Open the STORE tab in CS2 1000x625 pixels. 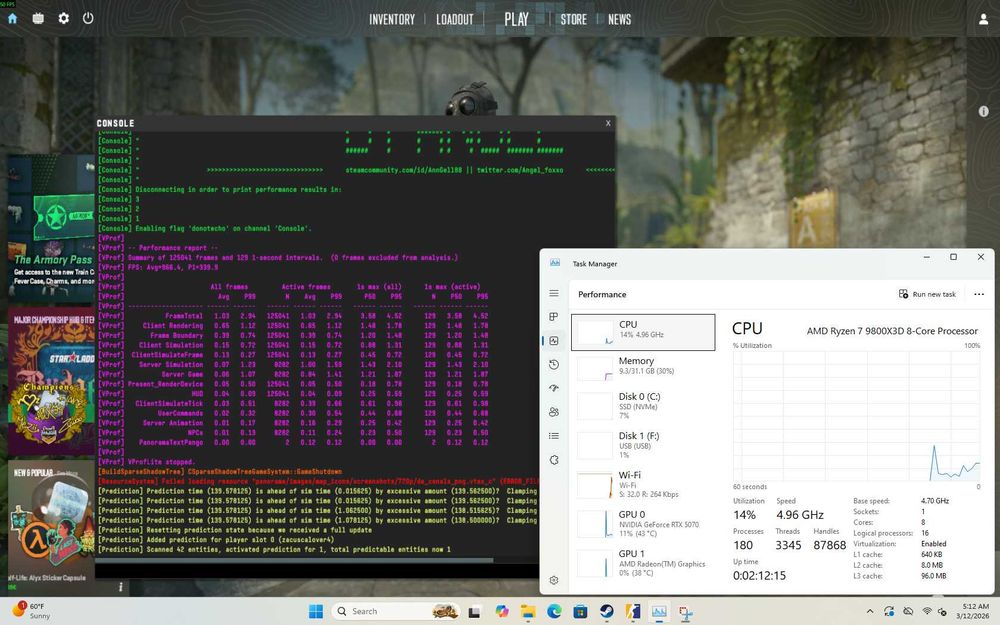pyautogui.click(x=573, y=19)
